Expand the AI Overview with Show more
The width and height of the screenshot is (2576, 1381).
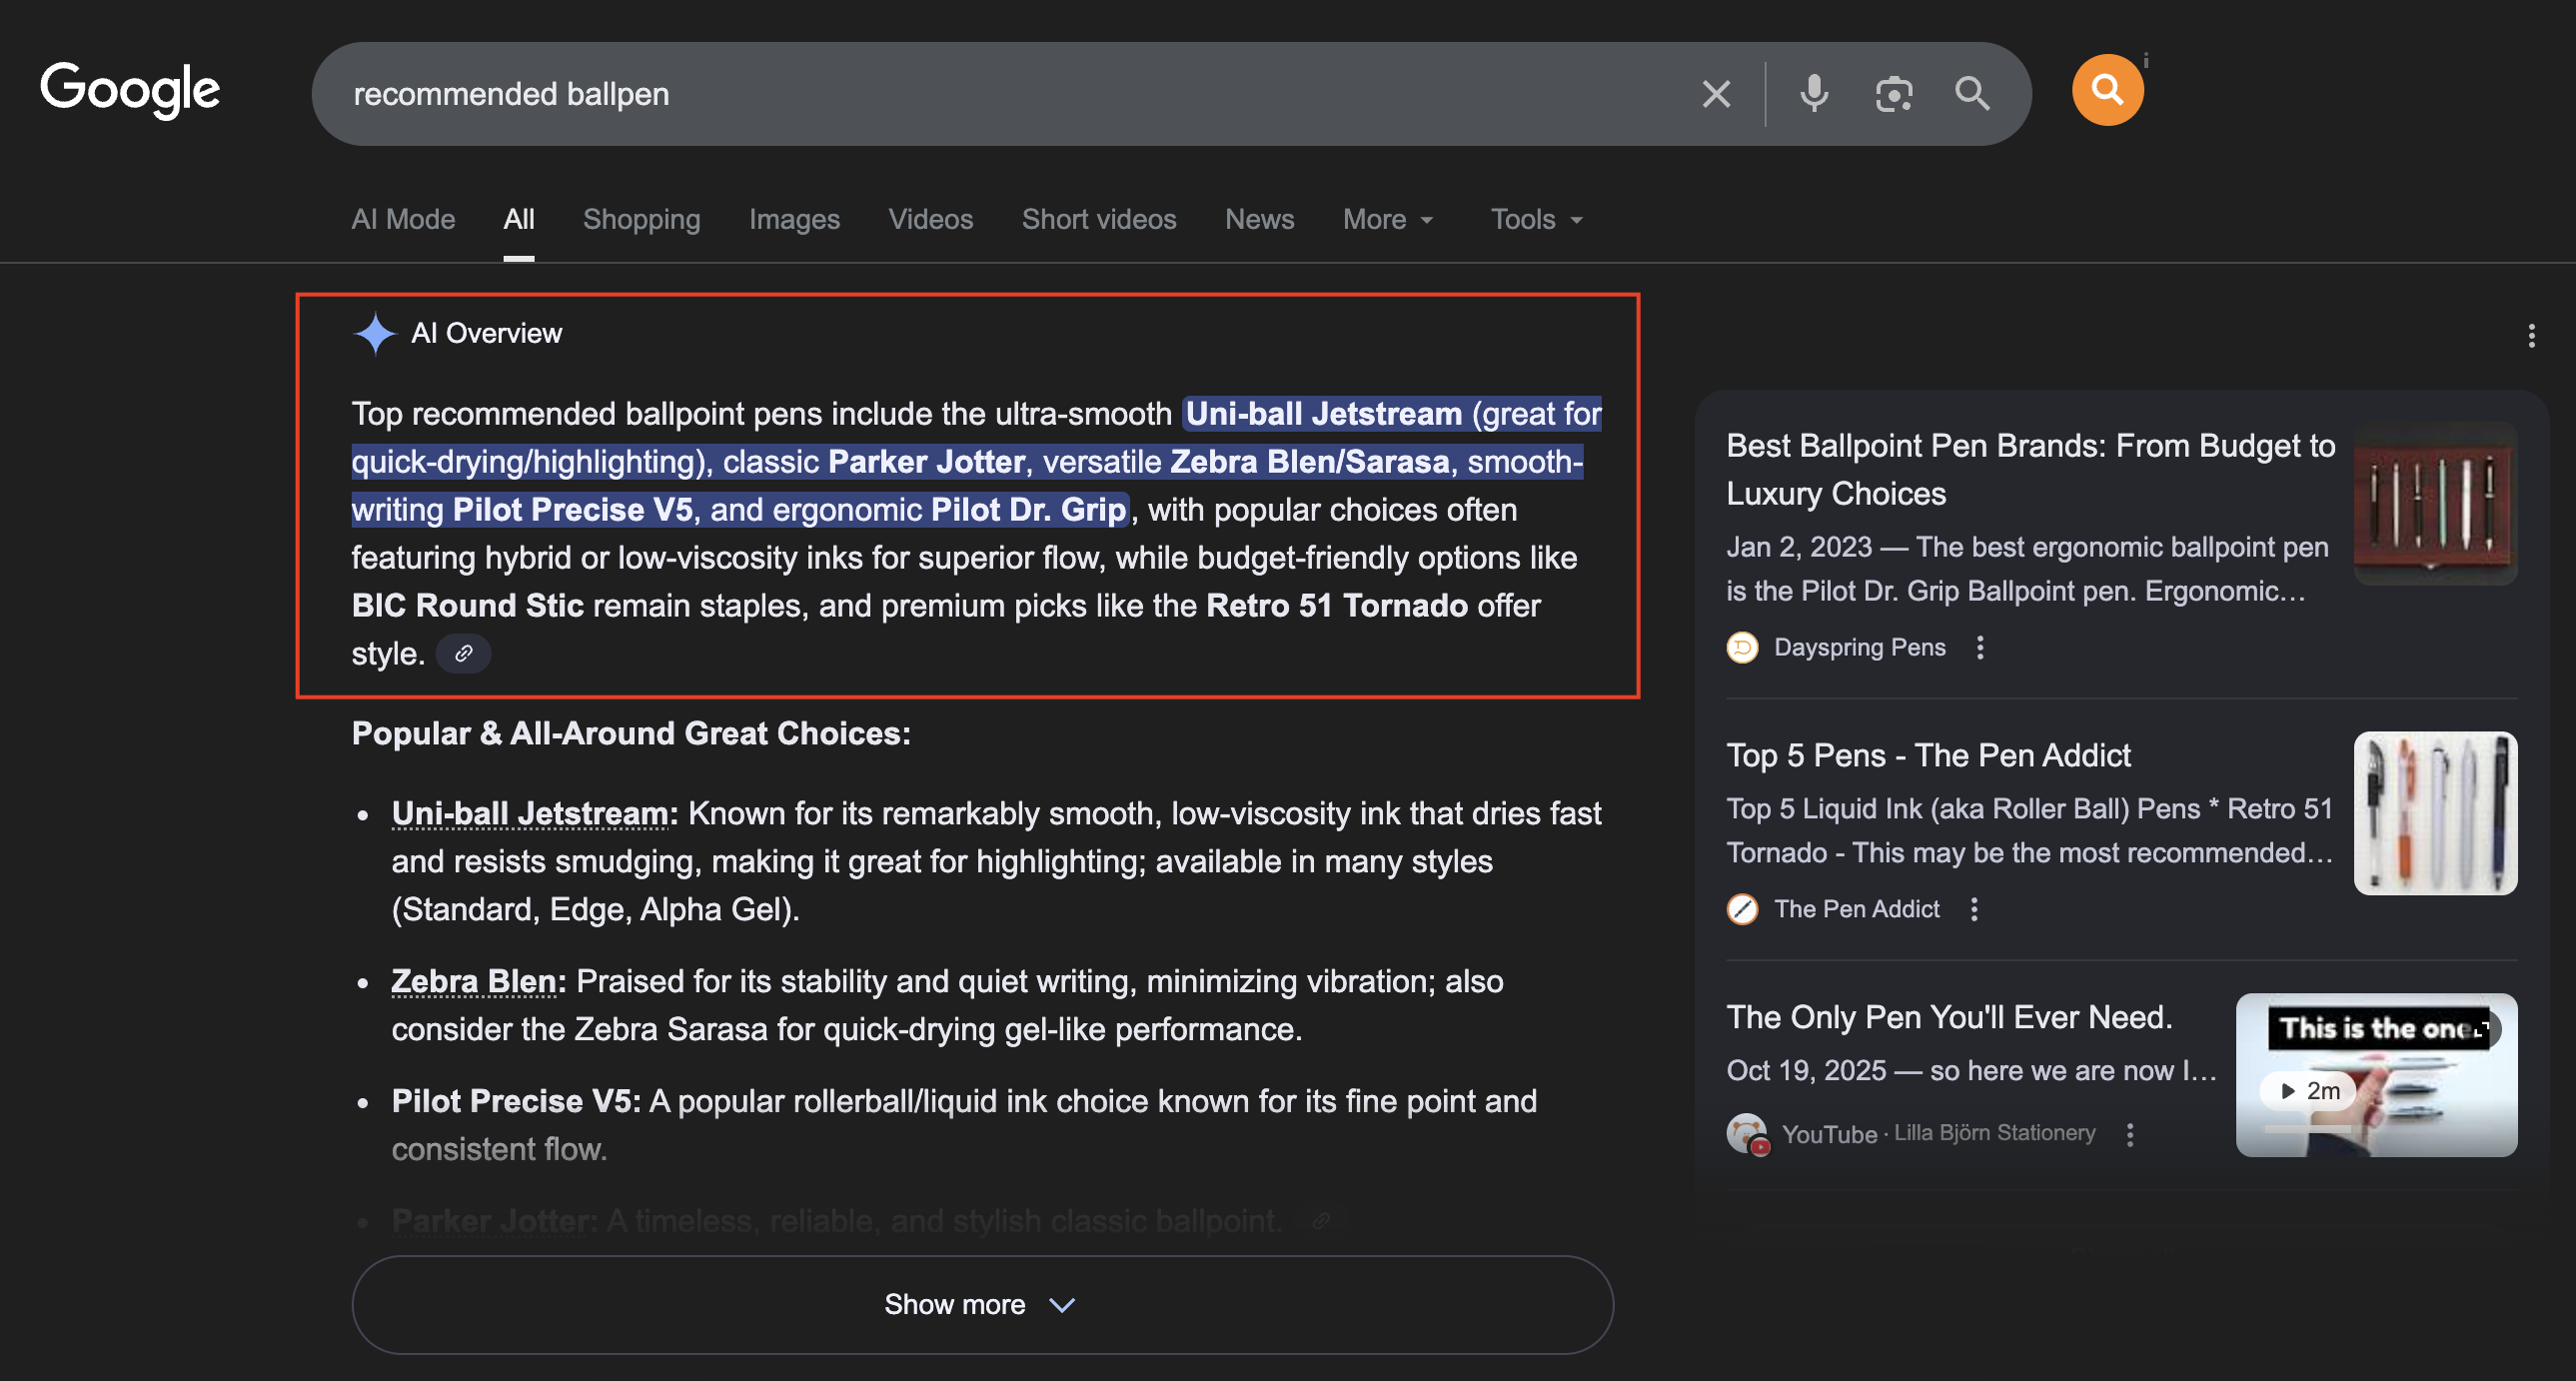coord(981,1304)
